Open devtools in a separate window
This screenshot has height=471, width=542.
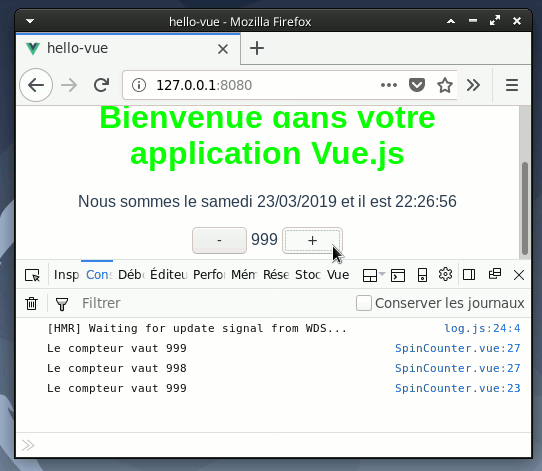coord(495,274)
